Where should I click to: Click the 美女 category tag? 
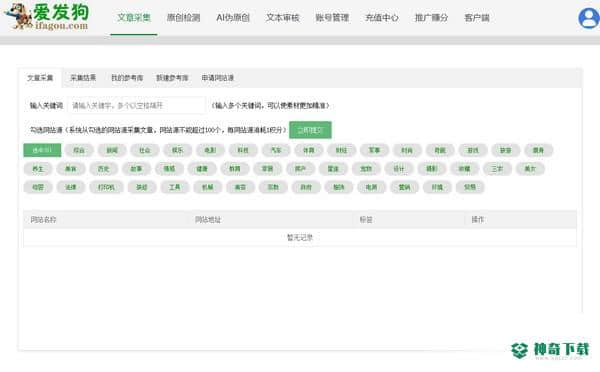click(x=530, y=169)
